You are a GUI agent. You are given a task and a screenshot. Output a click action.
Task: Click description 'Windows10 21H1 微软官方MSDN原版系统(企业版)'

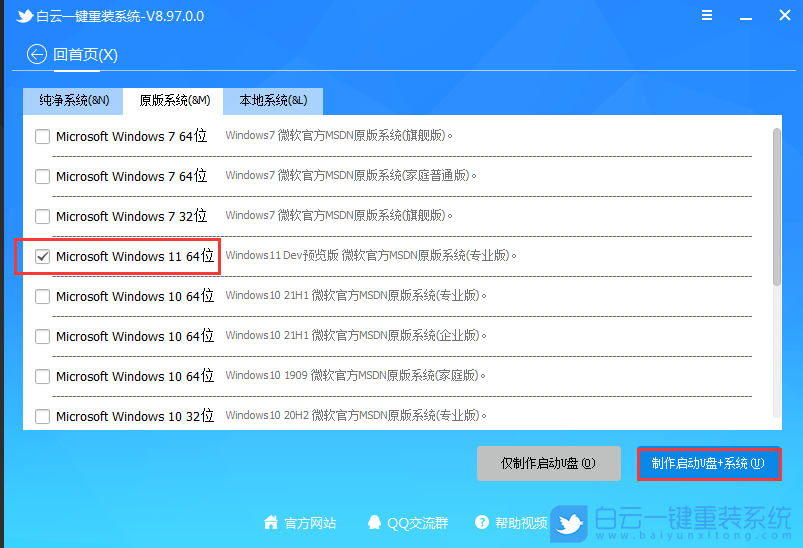pos(356,335)
